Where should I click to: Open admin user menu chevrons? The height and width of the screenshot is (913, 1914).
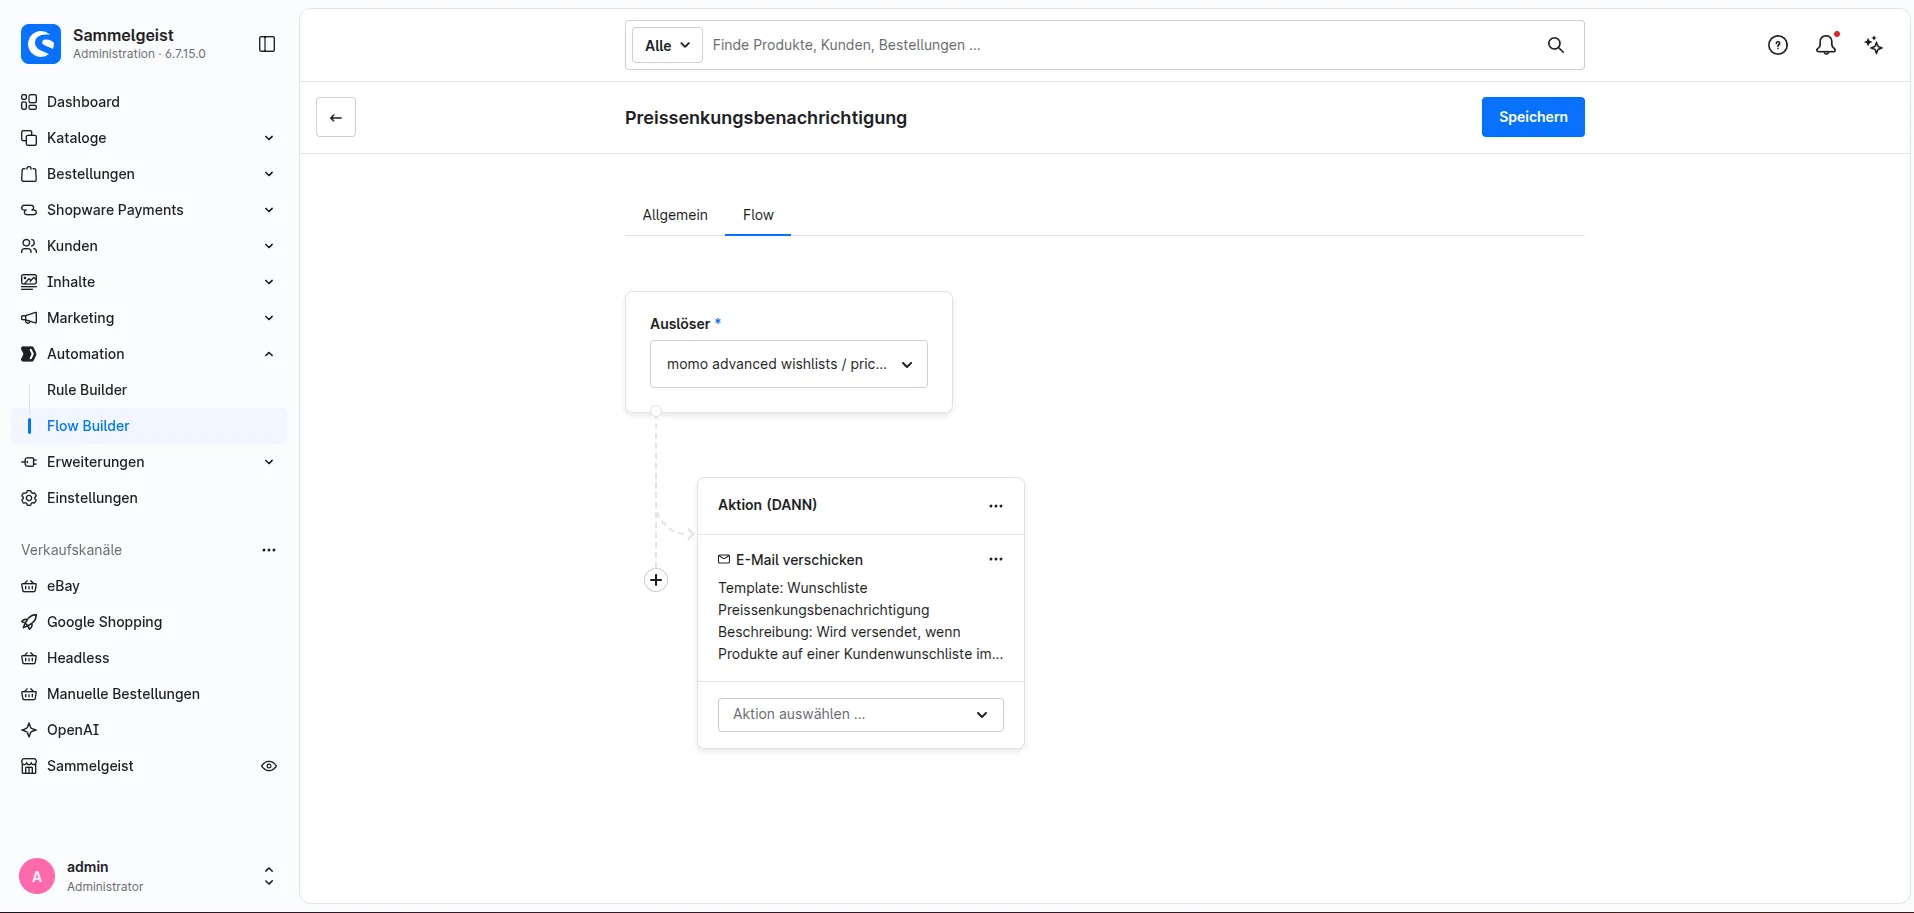[x=269, y=876]
